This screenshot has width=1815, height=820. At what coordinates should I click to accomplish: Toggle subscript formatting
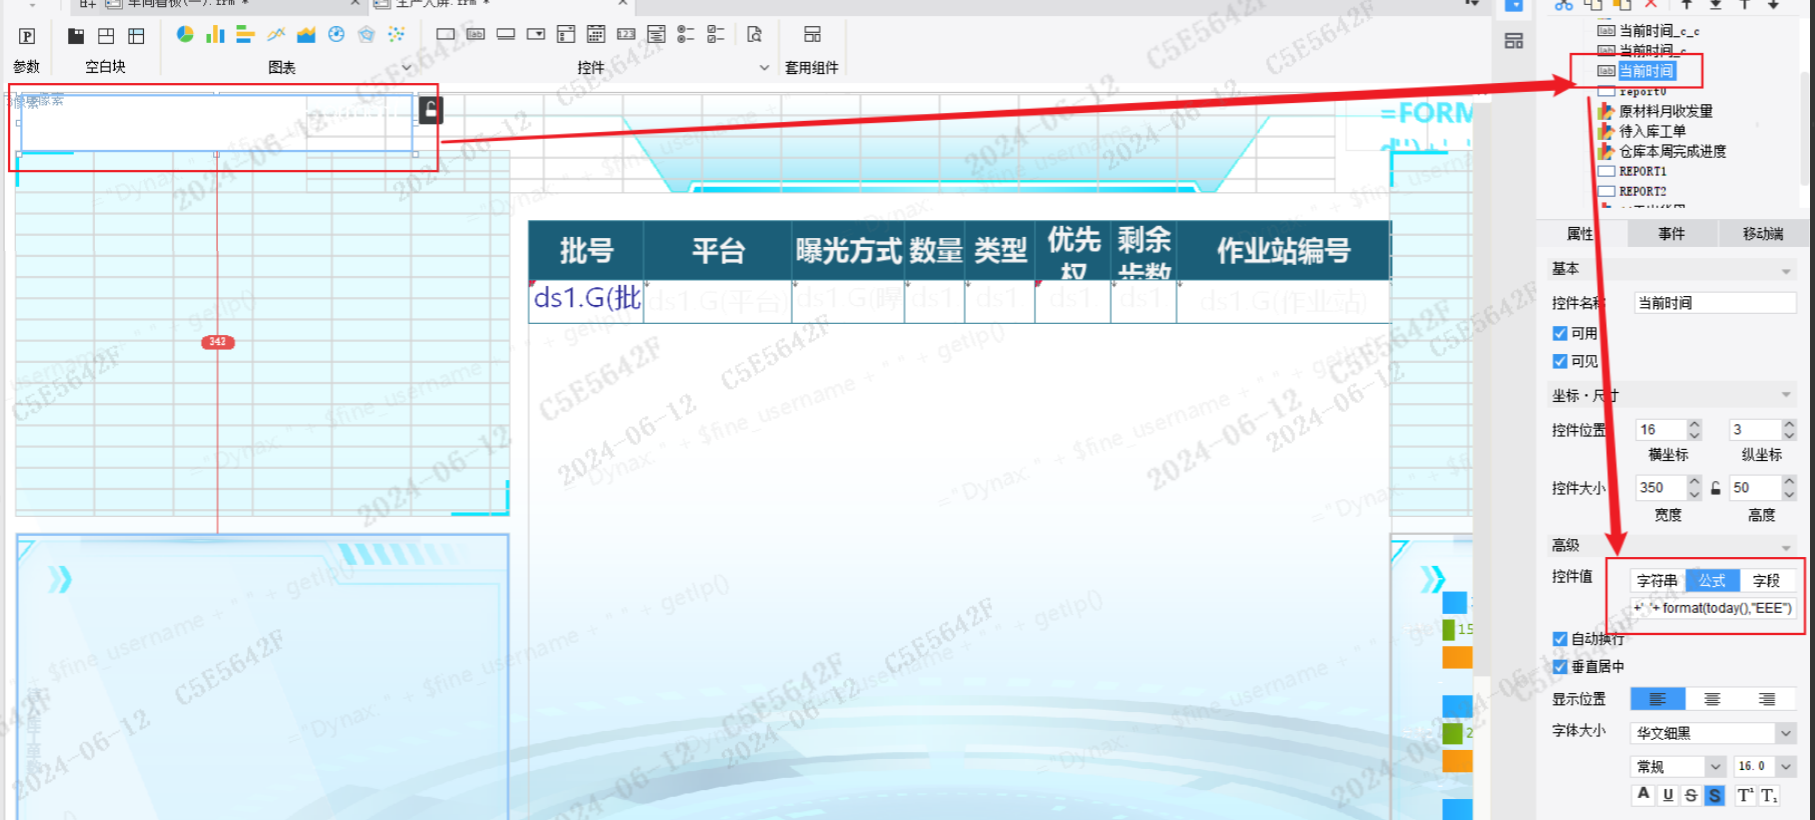point(1769,795)
